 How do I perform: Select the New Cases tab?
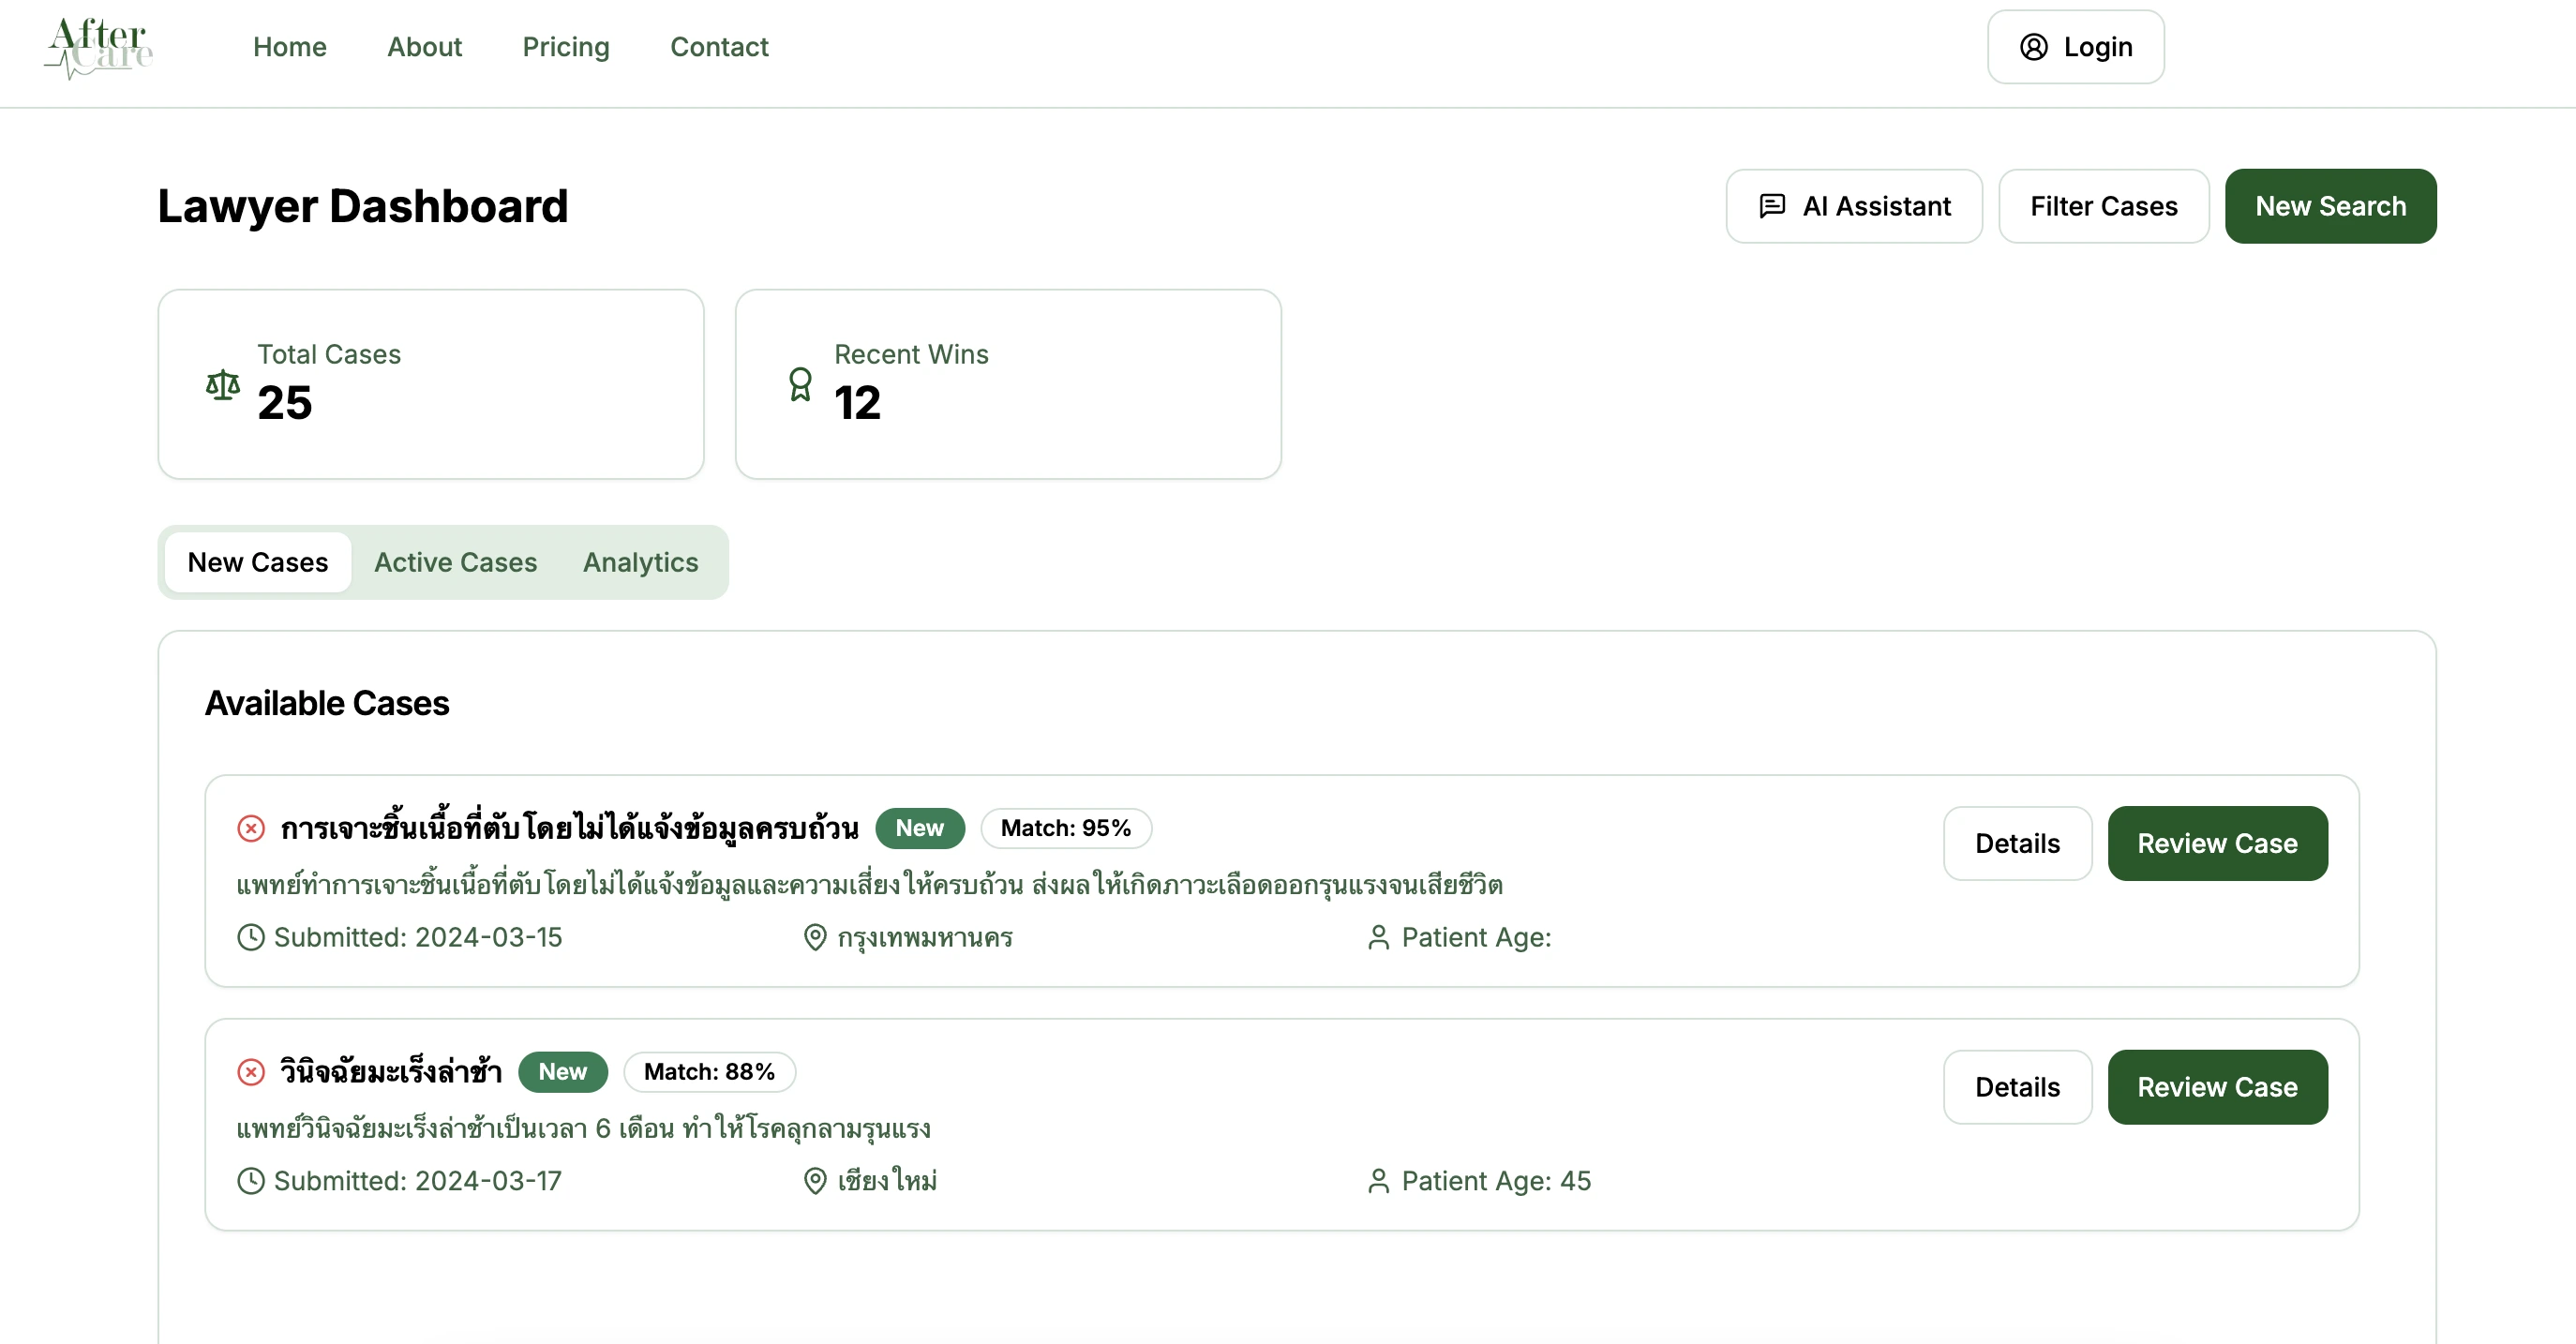pos(257,562)
